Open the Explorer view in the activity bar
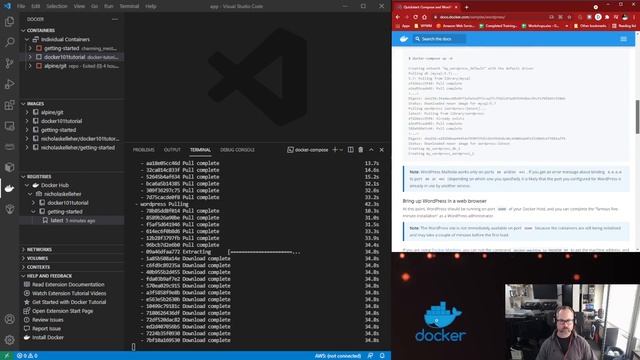 click(9, 21)
